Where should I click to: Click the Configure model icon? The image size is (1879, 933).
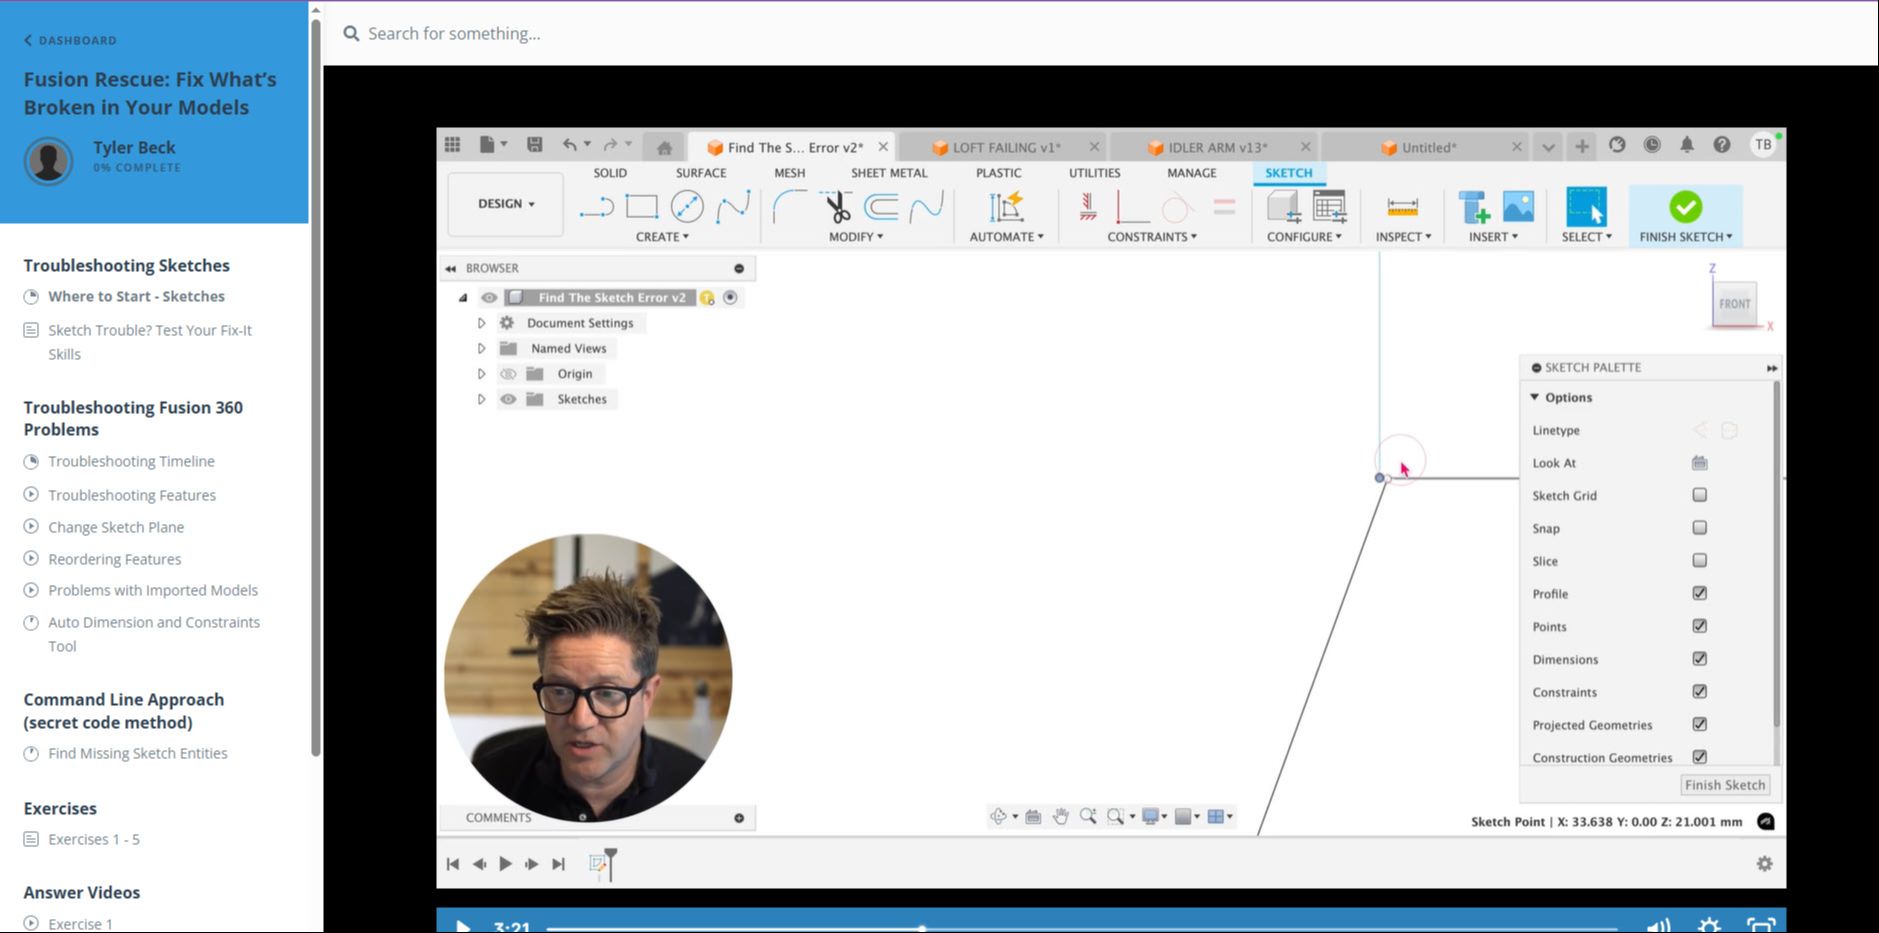[1283, 207]
